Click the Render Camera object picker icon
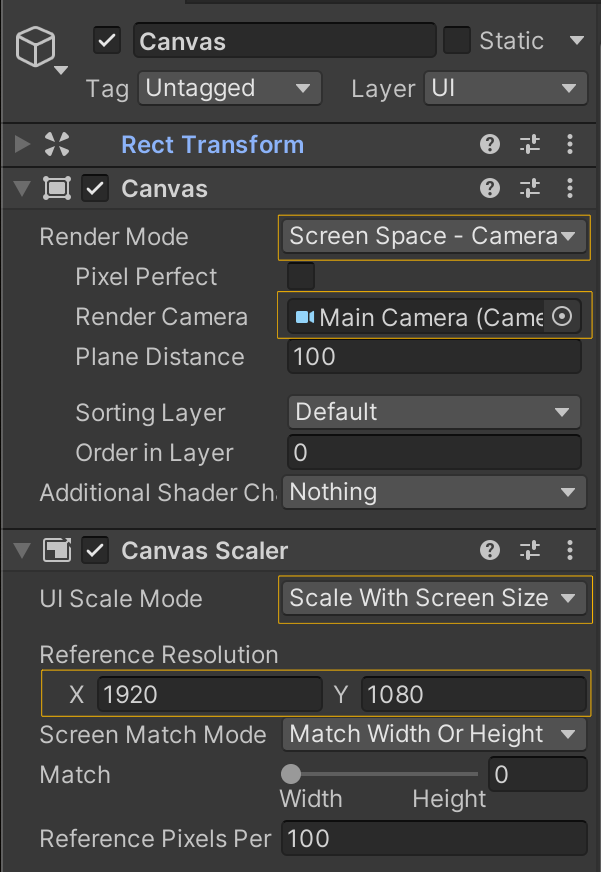Viewport: 601px width, 872px height. pyautogui.click(x=562, y=317)
